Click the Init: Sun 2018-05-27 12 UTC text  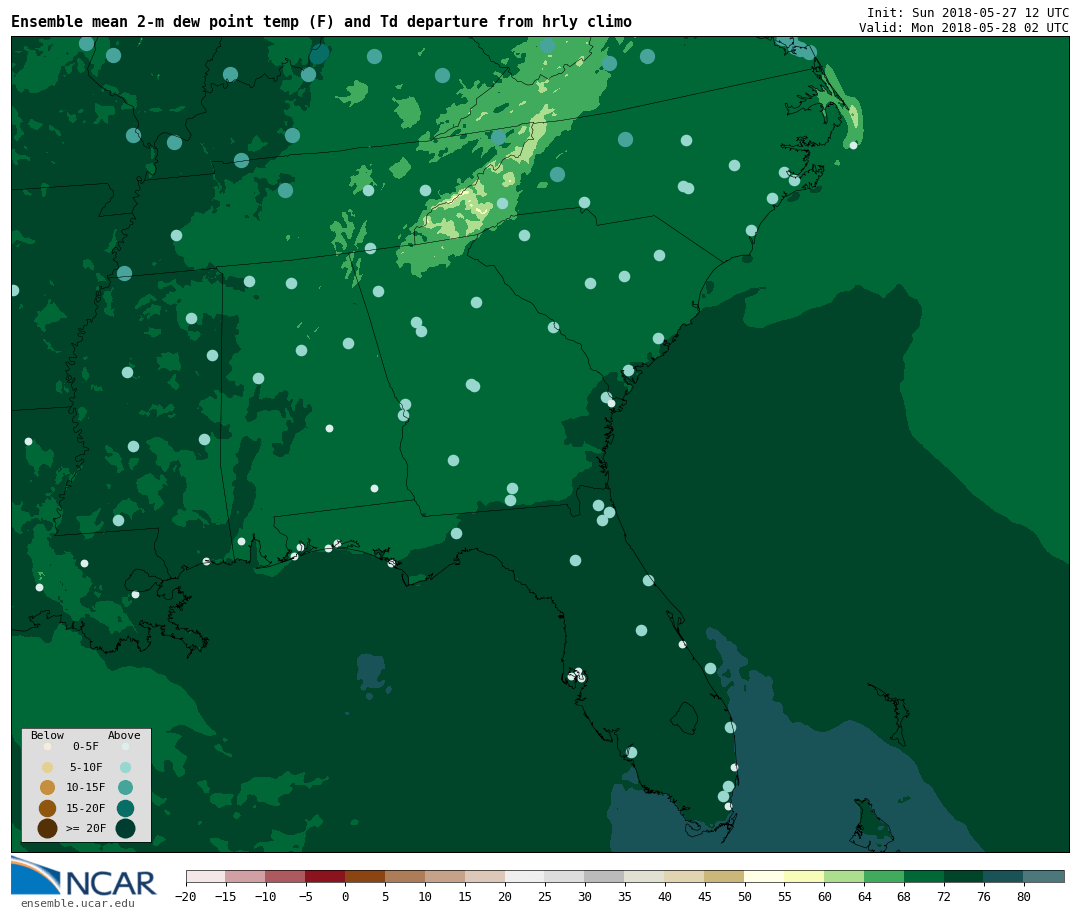coord(968,12)
